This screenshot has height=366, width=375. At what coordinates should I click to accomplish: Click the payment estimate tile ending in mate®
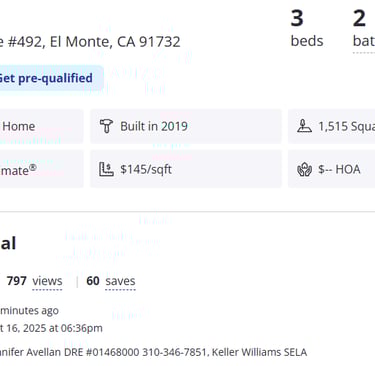41,169
